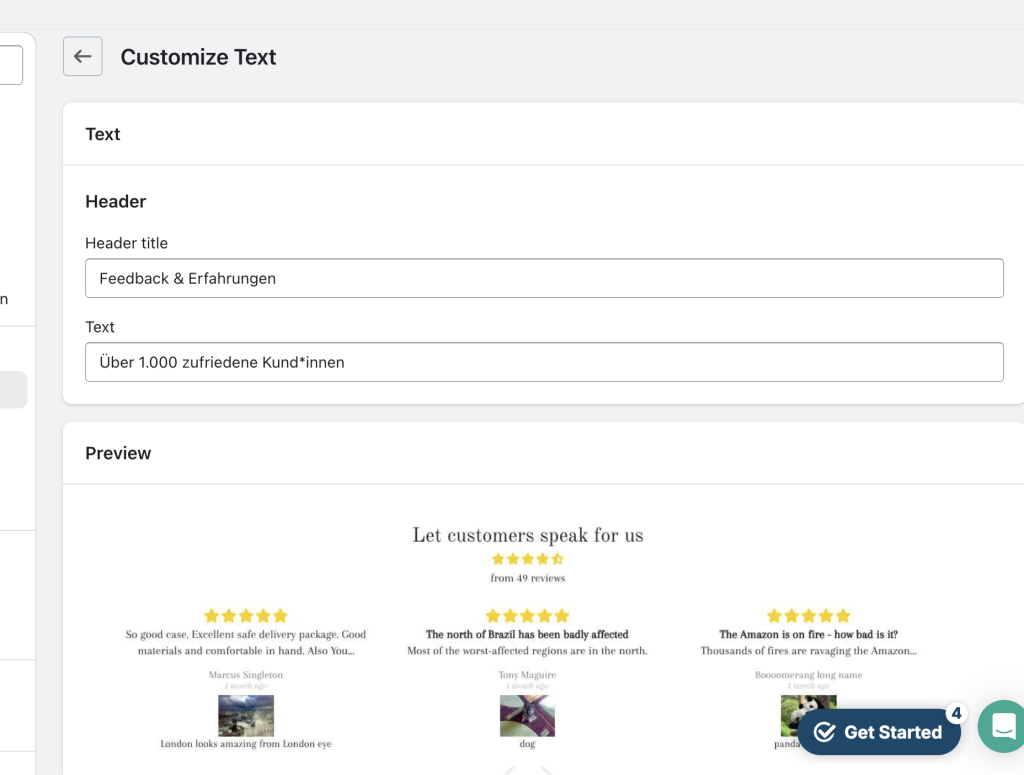
Task: Click 'from 49 reviews' text
Action: coord(528,578)
